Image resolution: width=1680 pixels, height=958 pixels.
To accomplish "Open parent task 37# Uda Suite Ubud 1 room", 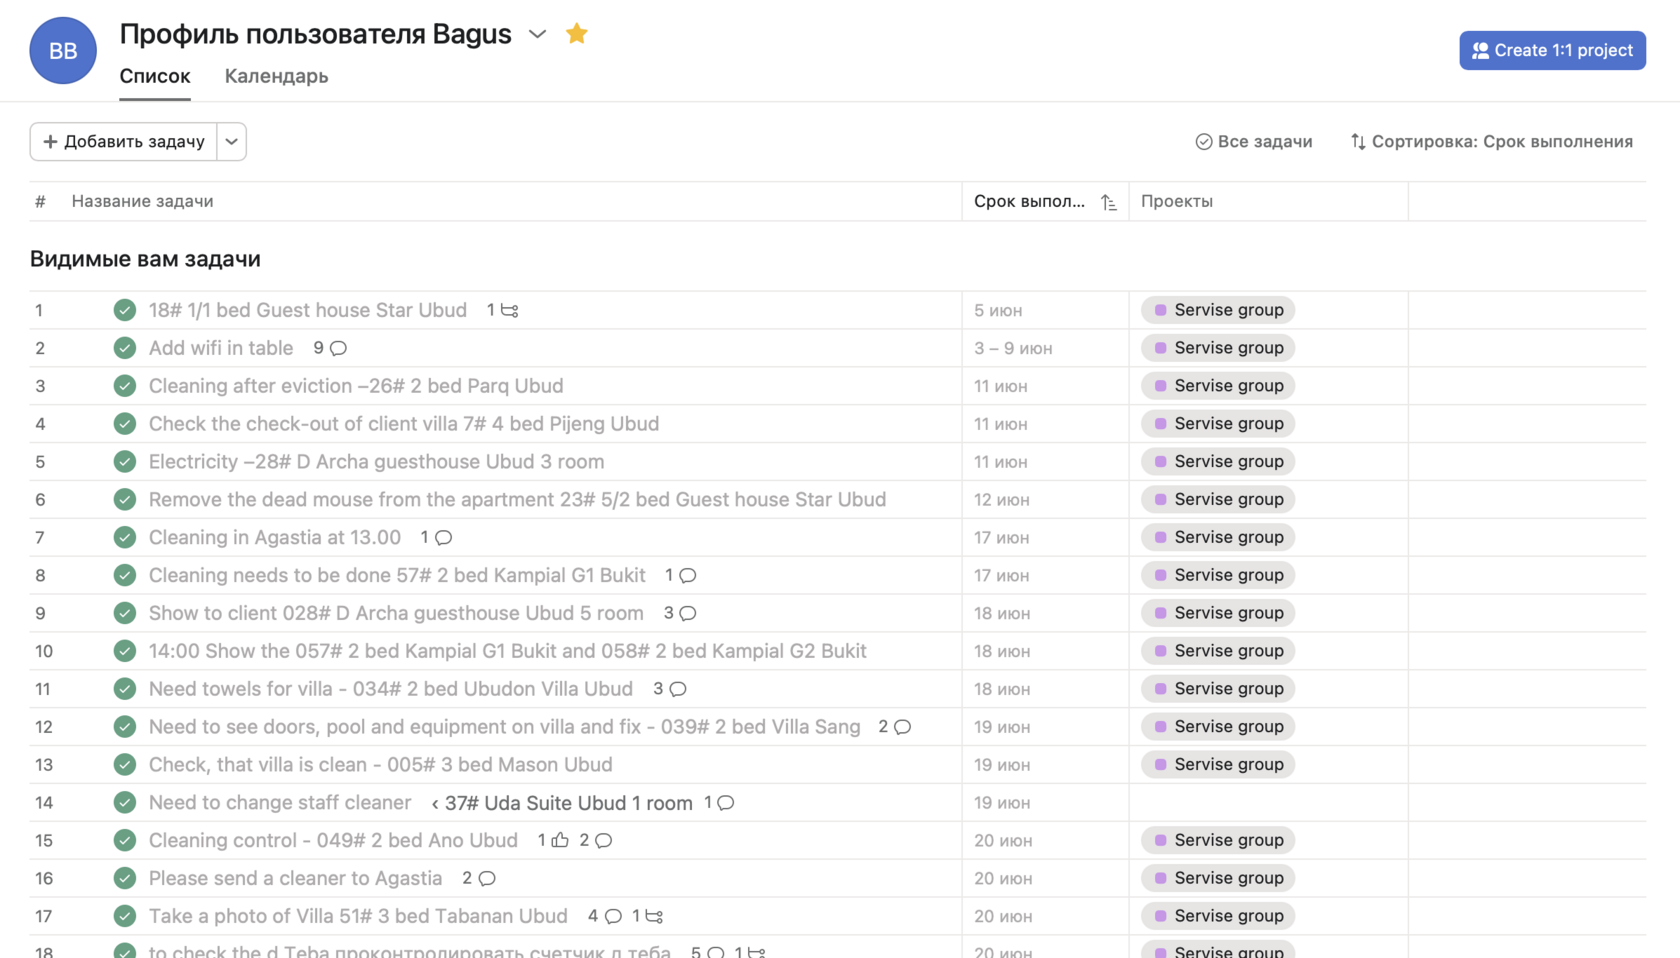I will click(568, 803).
